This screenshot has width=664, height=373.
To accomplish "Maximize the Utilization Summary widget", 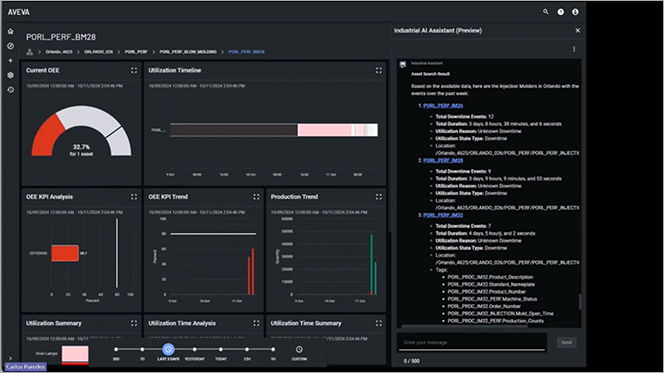I will [x=134, y=323].
